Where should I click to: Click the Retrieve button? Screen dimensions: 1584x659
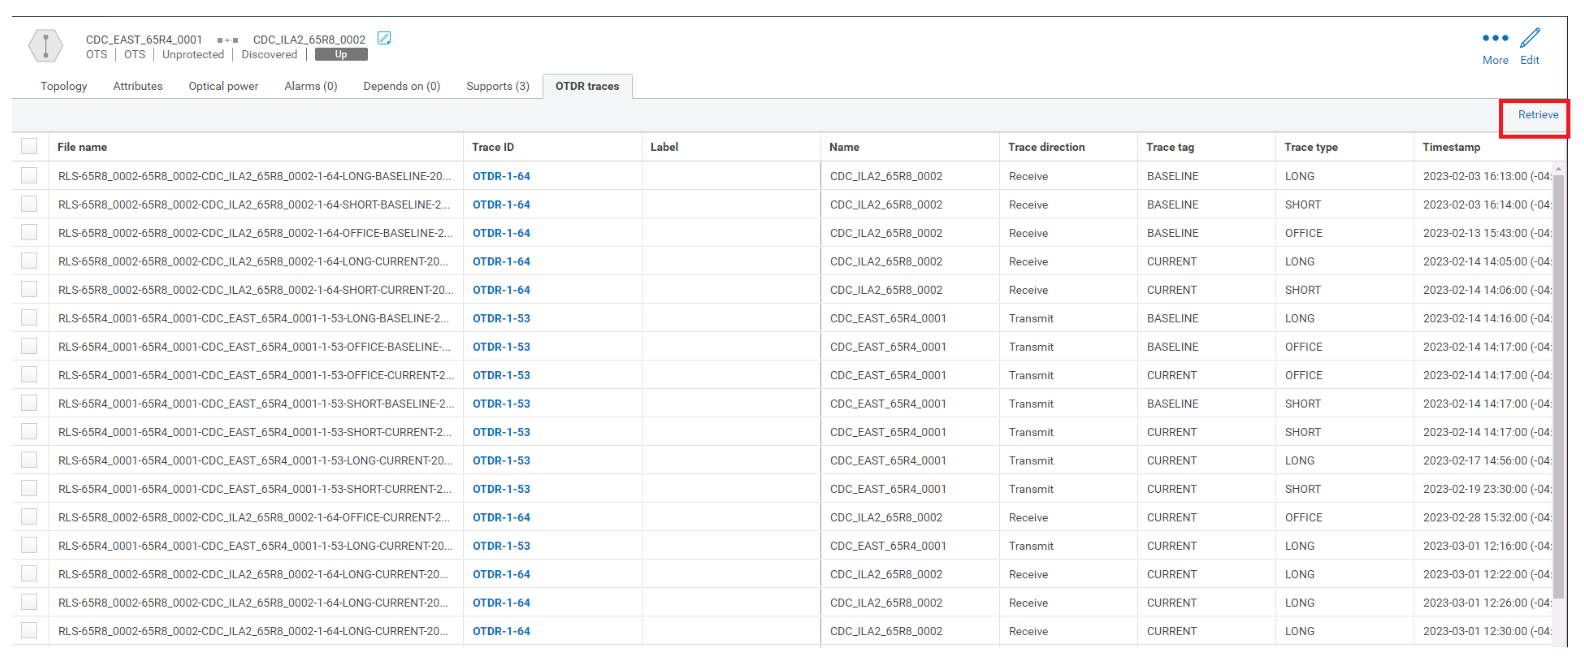tap(1538, 115)
